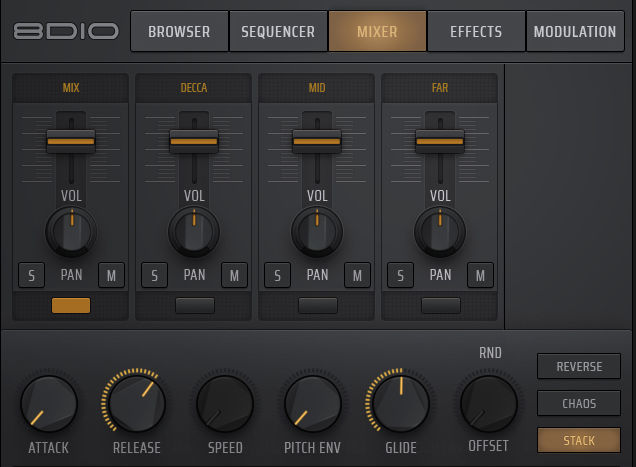The image size is (636, 467).
Task: Click the 8DIO logo
Action: click(66, 31)
